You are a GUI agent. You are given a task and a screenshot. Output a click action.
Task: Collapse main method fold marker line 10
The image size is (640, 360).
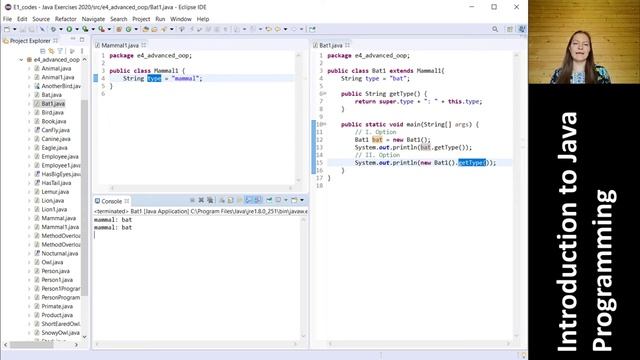point(325,124)
